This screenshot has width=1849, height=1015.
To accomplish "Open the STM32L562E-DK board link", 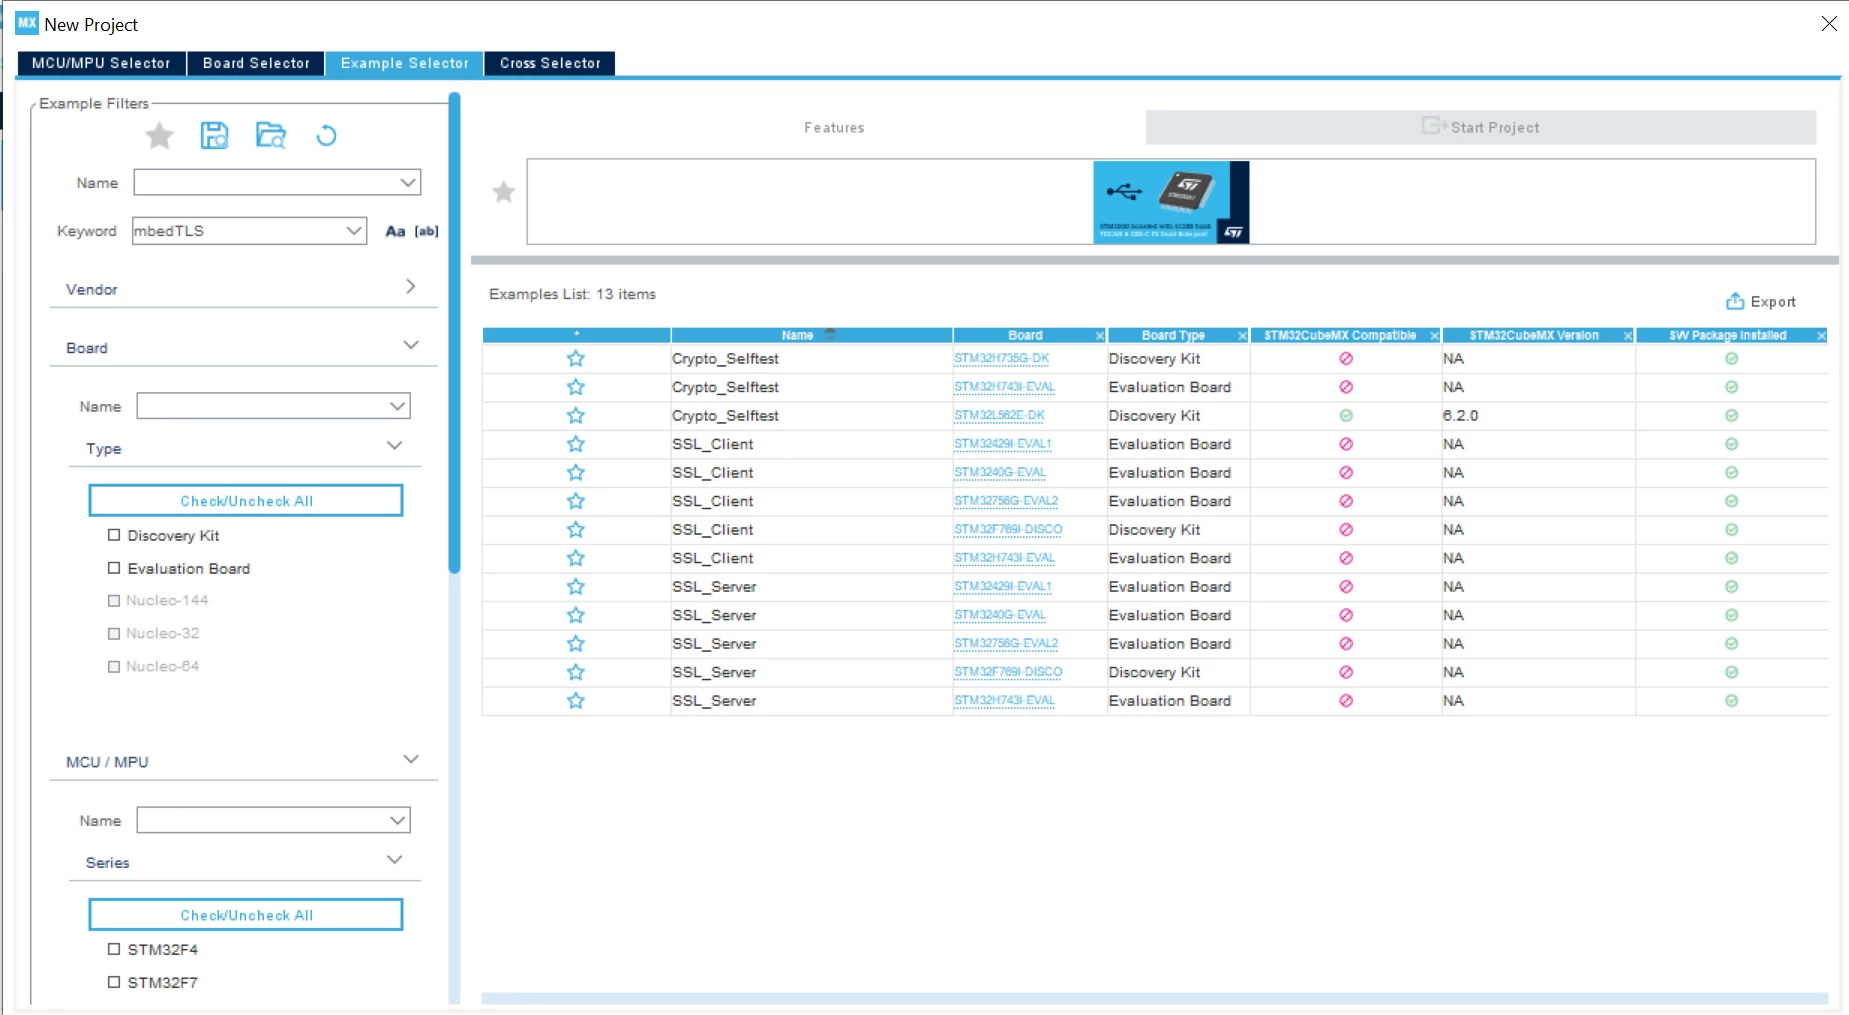I will [999, 416].
